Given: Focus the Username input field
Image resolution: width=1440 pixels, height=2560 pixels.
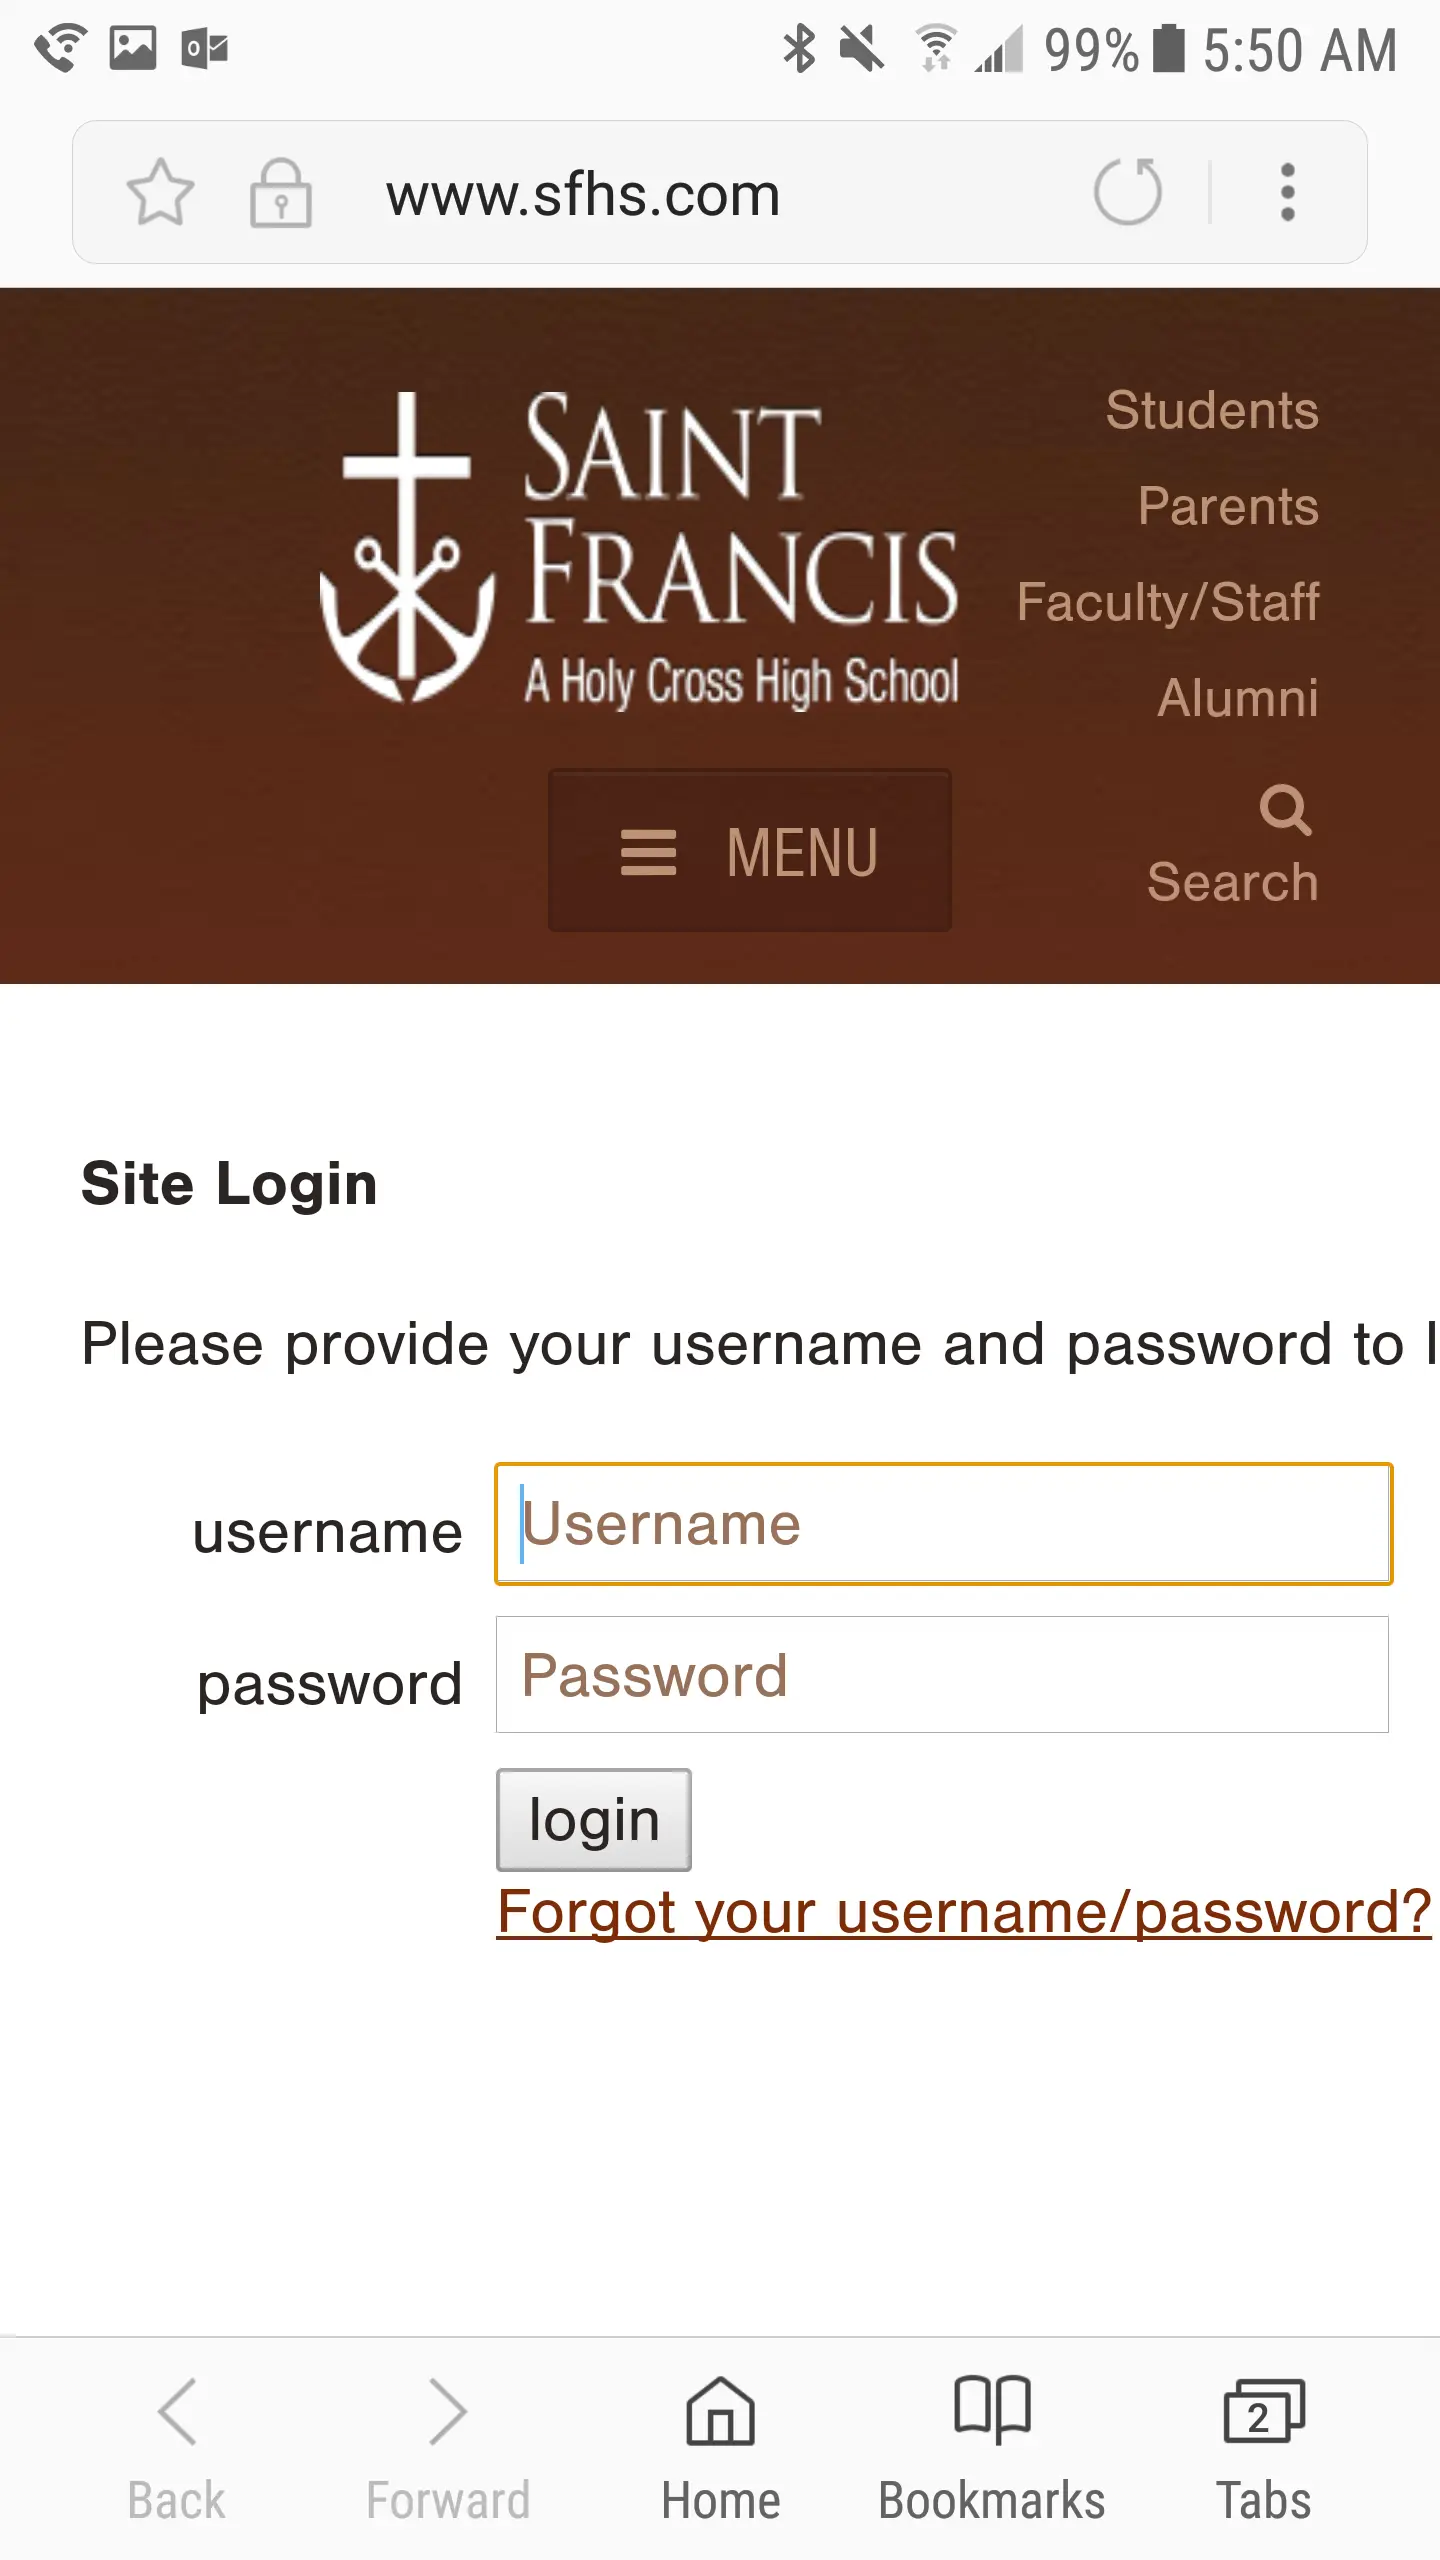Looking at the screenshot, I should click(x=943, y=1524).
